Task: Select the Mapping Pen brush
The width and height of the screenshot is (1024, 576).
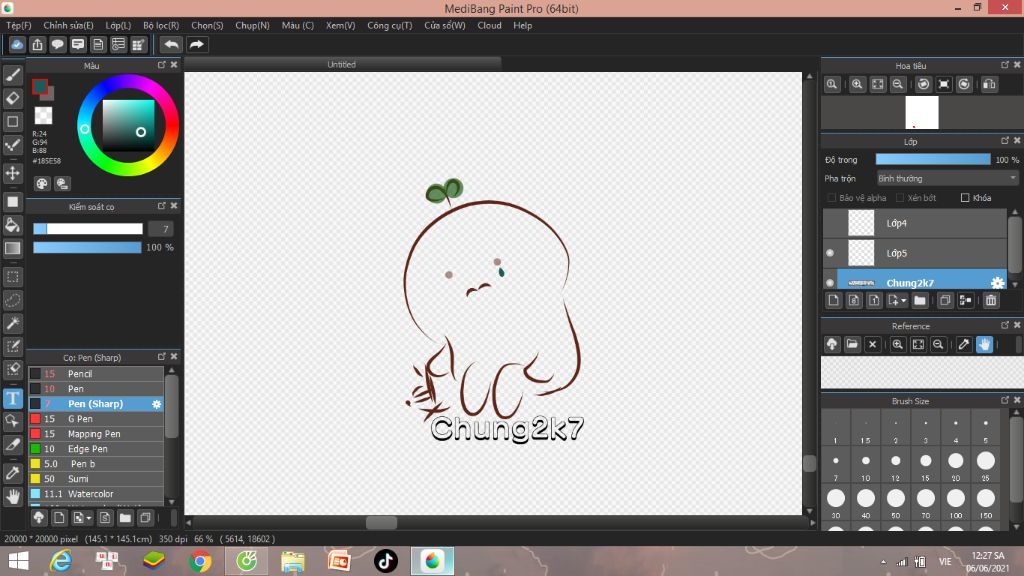Action: coord(96,434)
